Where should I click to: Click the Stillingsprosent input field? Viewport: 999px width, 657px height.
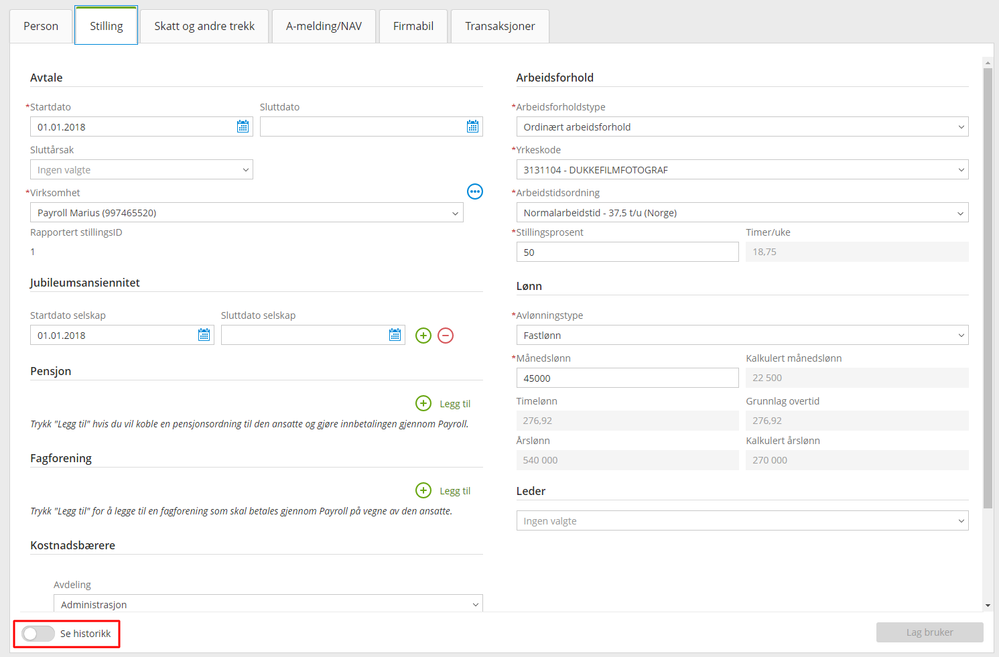point(628,252)
